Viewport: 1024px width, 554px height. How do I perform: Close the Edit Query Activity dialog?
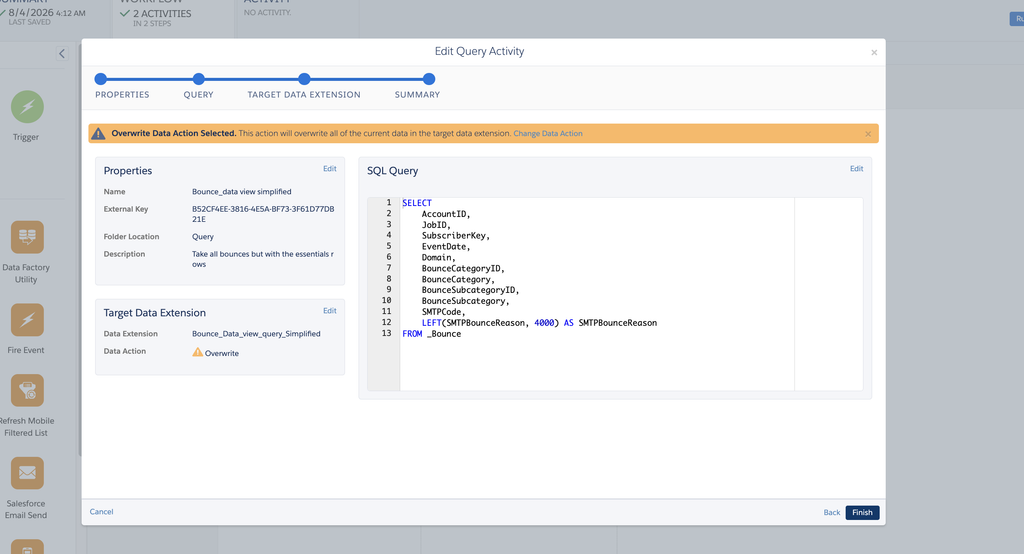pyautogui.click(x=874, y=52)
